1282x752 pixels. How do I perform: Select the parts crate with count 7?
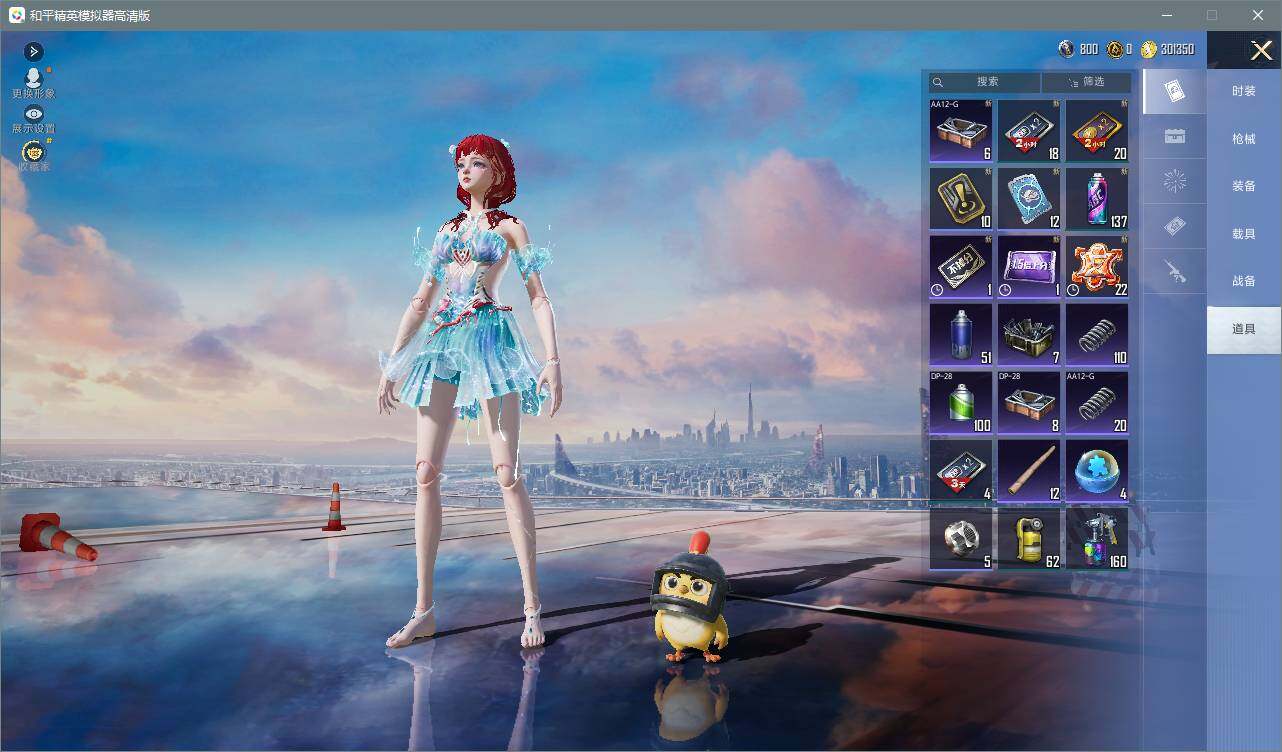(x=1029, y=334)
